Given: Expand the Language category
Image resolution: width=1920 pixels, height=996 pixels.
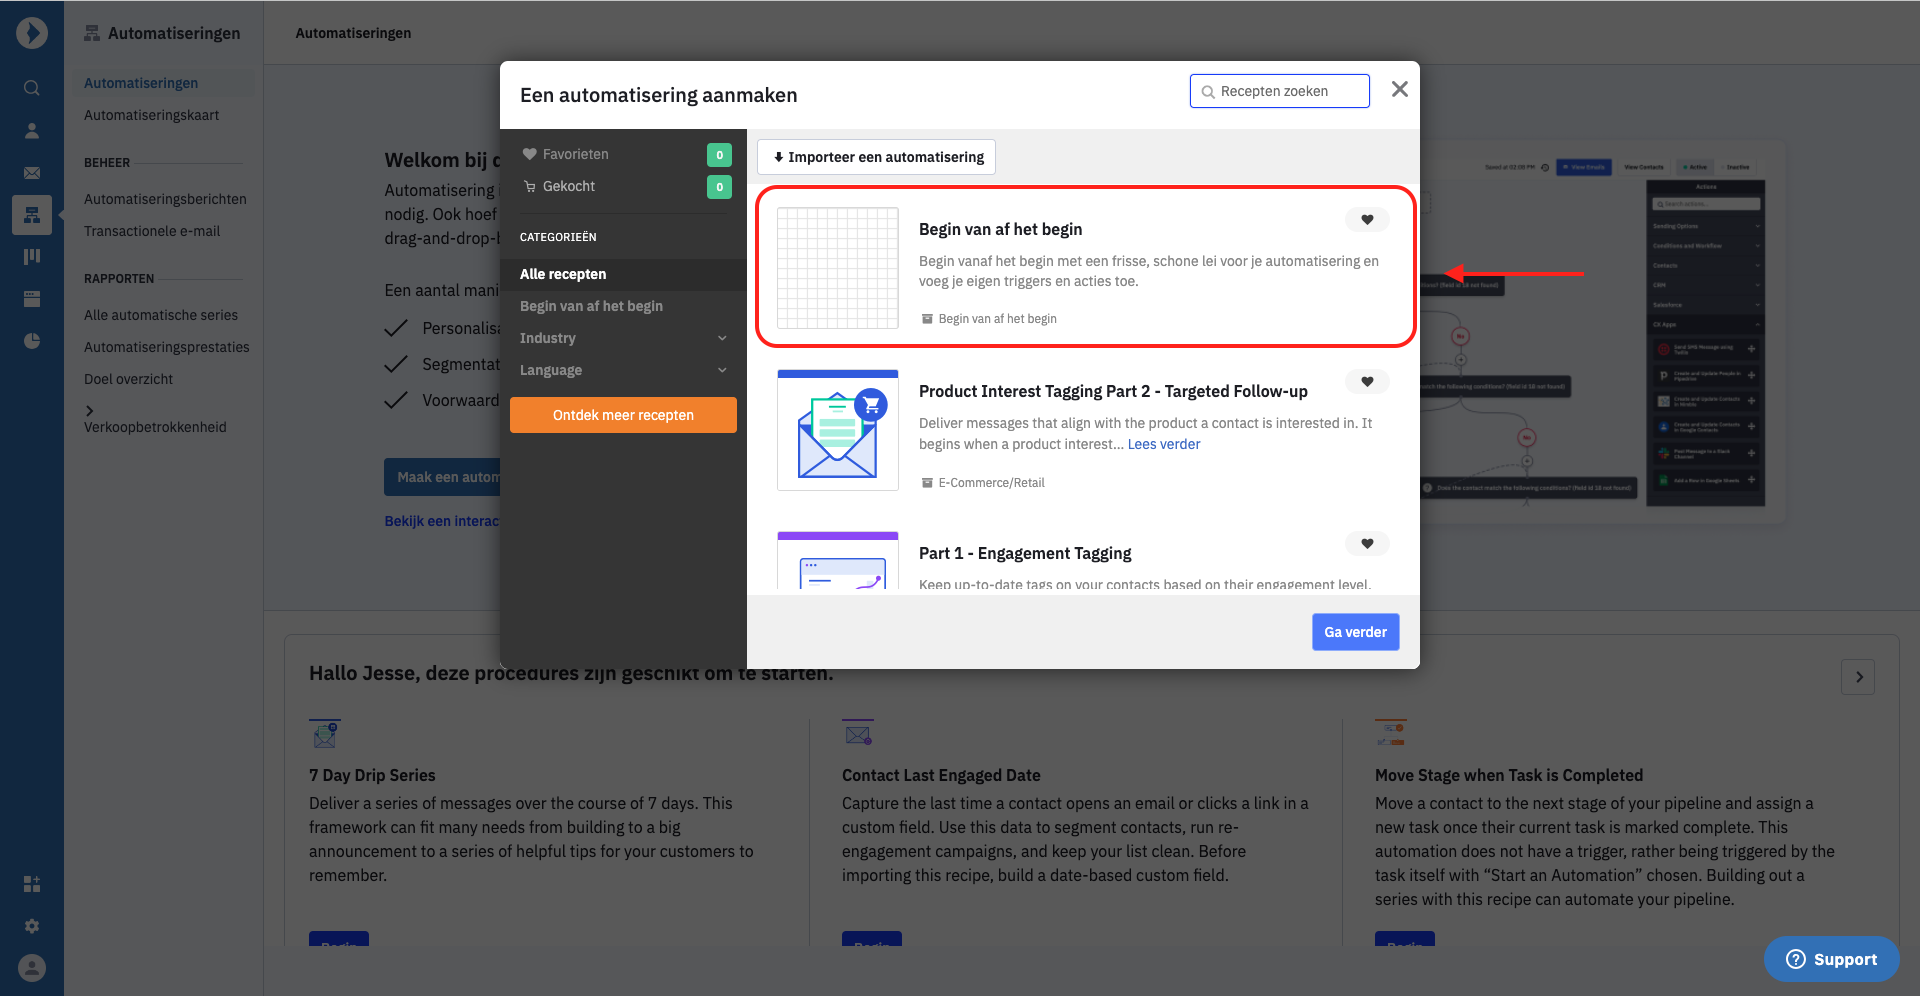Looking at the screenshot, I should [624, 370].
